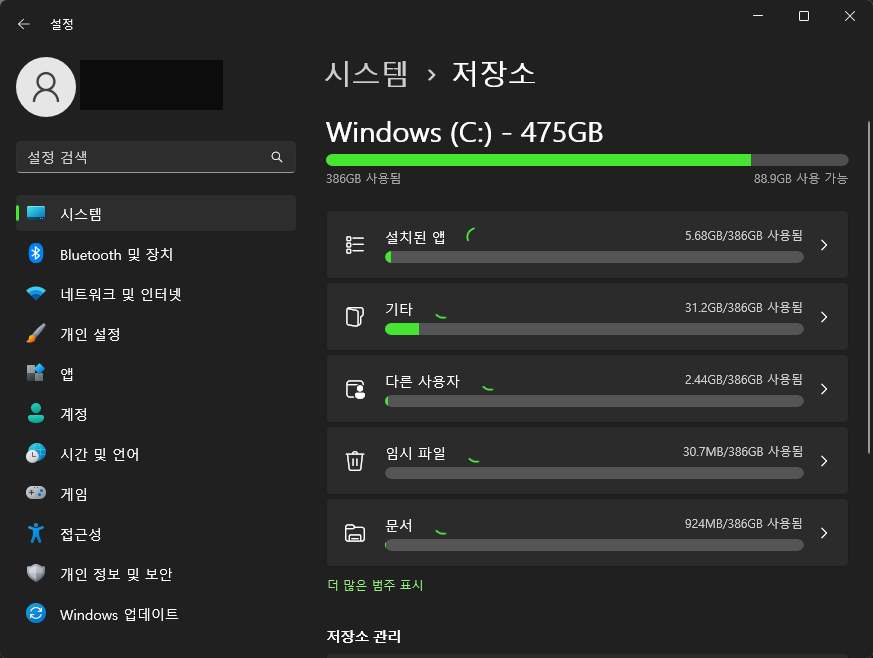Open 시간 및 언어 settings
This screenshot has height=658, width=873.
156,454
